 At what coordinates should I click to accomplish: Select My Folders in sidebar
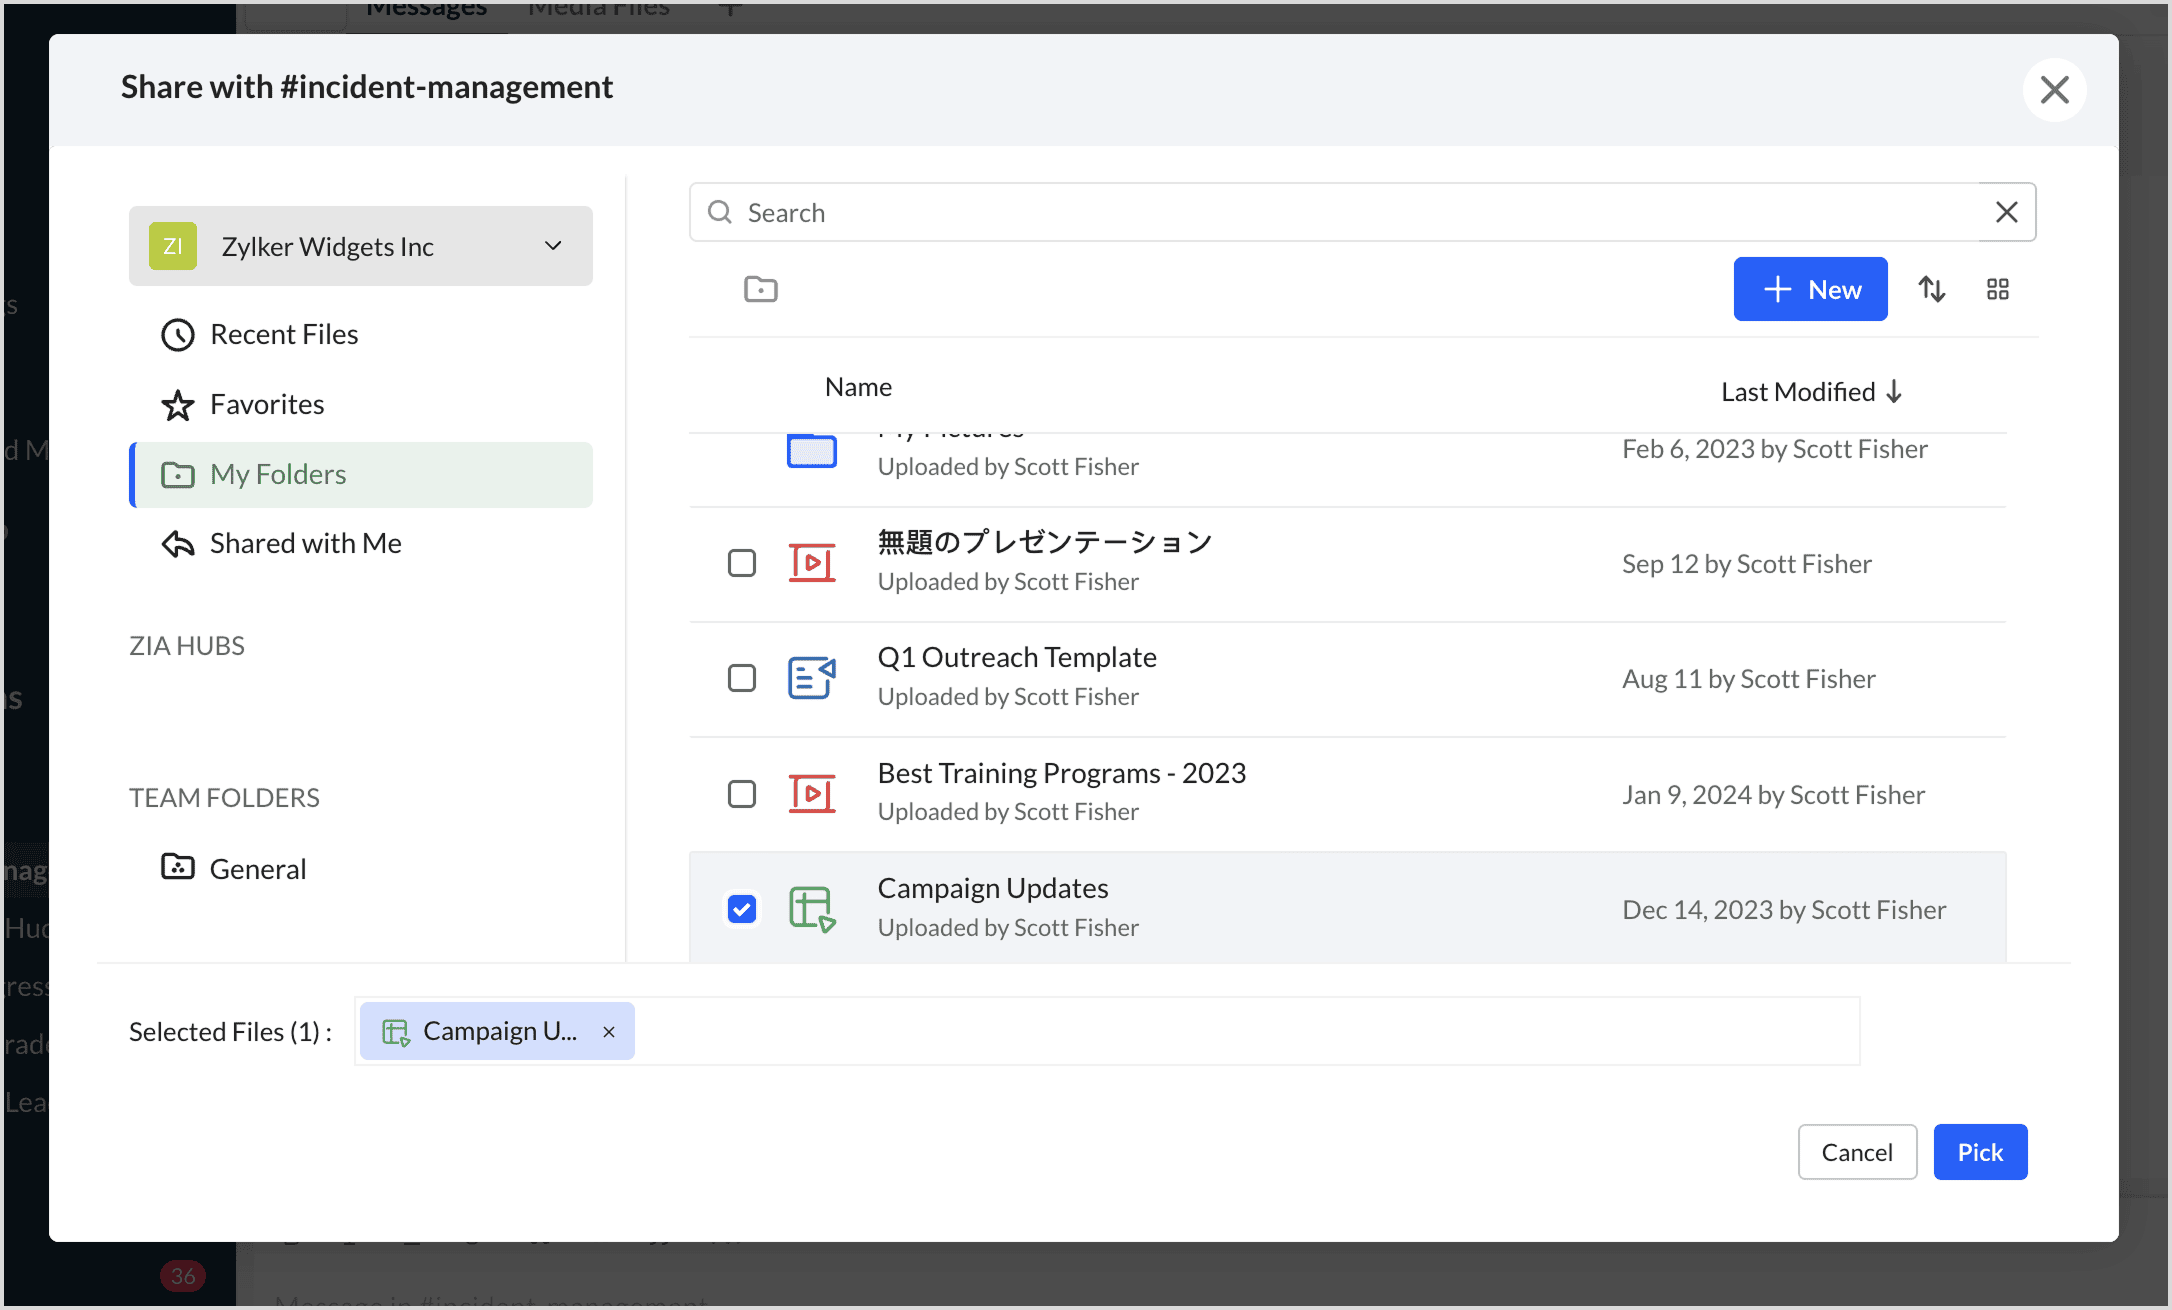[x=361, y=474]
